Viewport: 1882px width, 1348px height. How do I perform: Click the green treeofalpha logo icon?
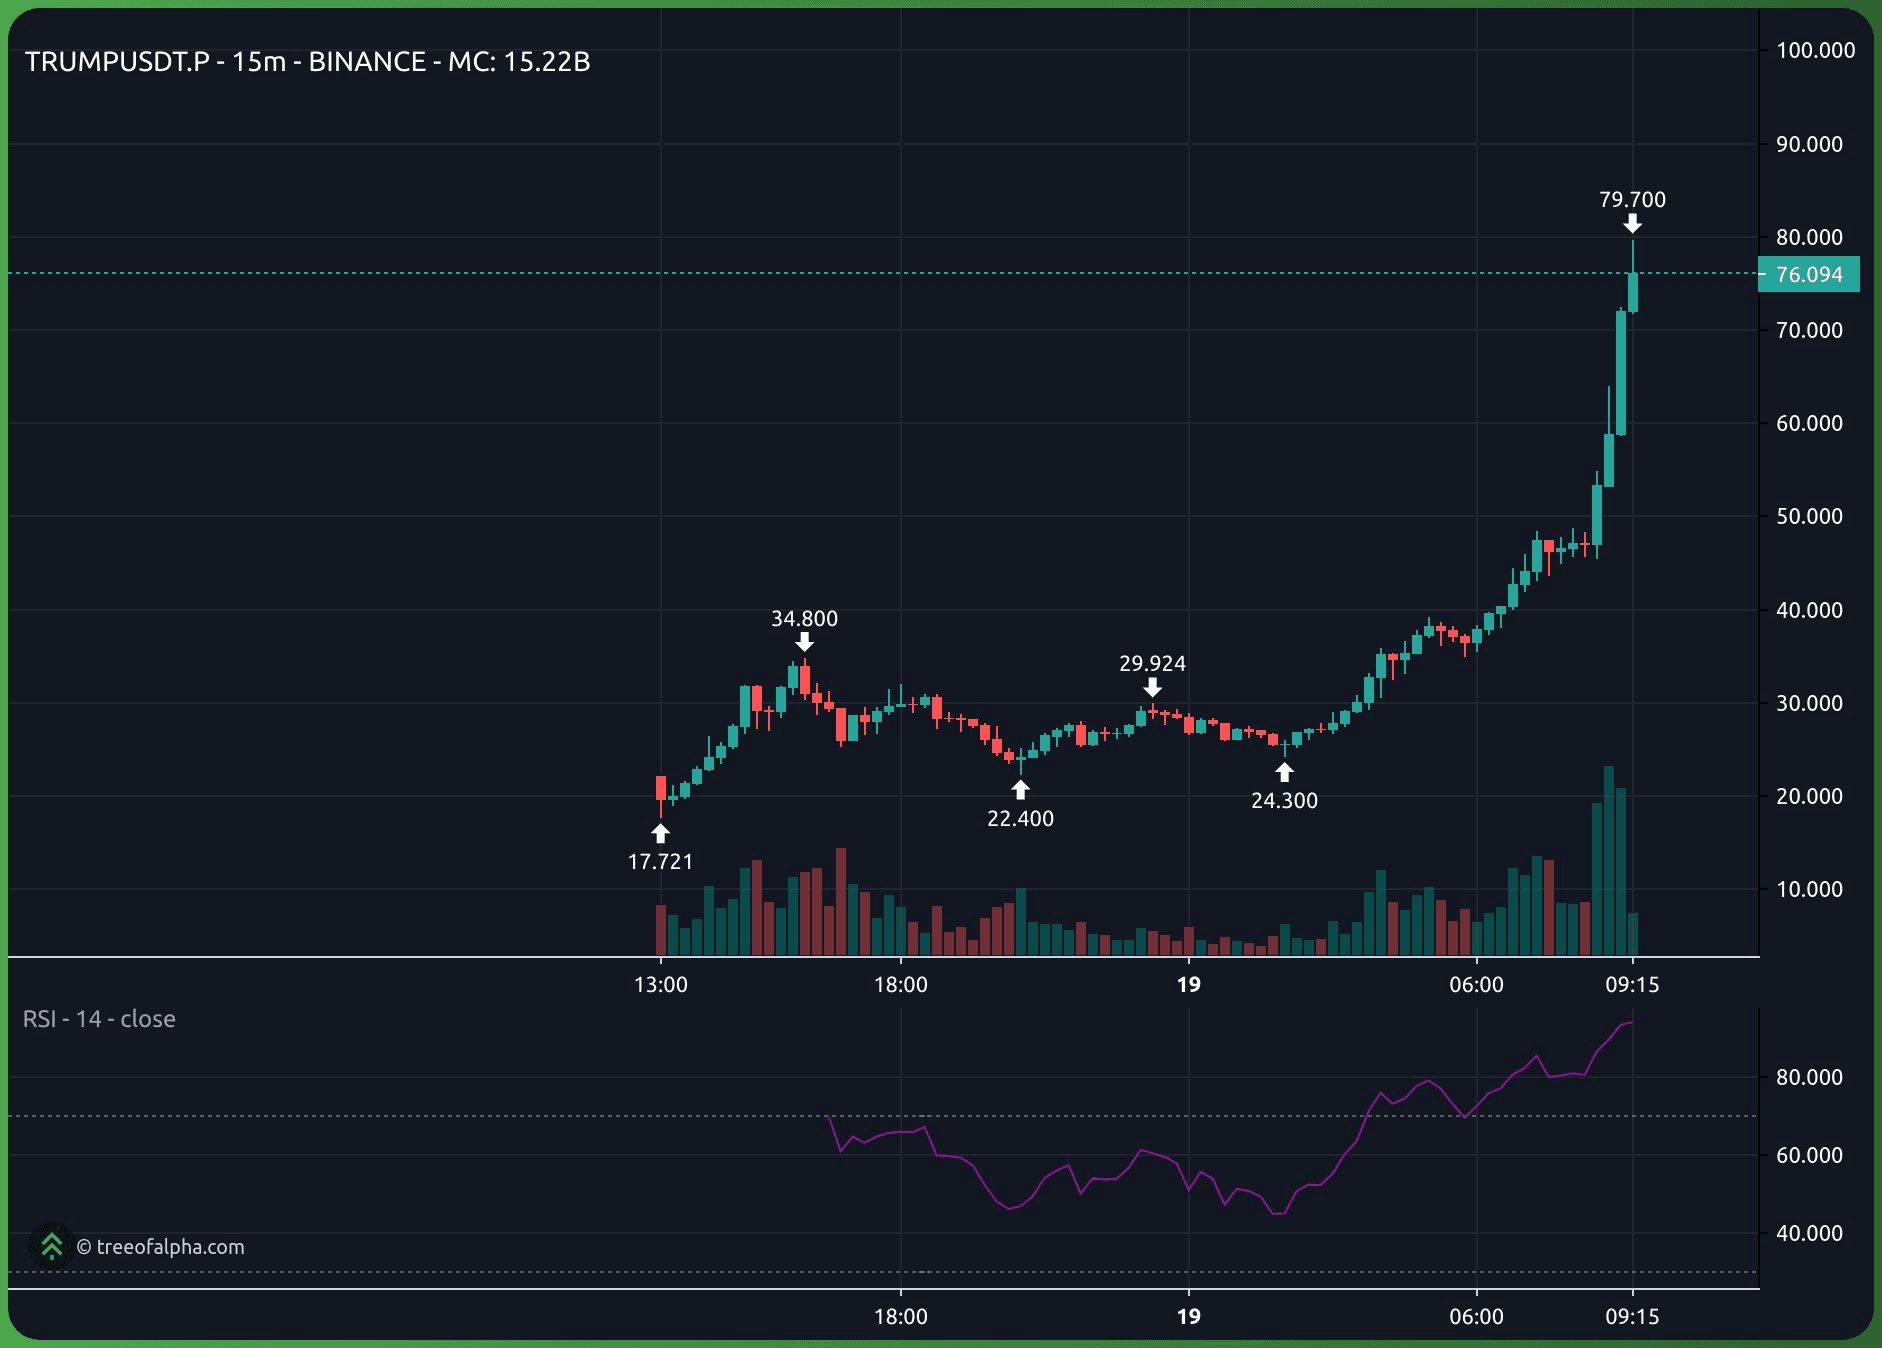click(51, 1246)
